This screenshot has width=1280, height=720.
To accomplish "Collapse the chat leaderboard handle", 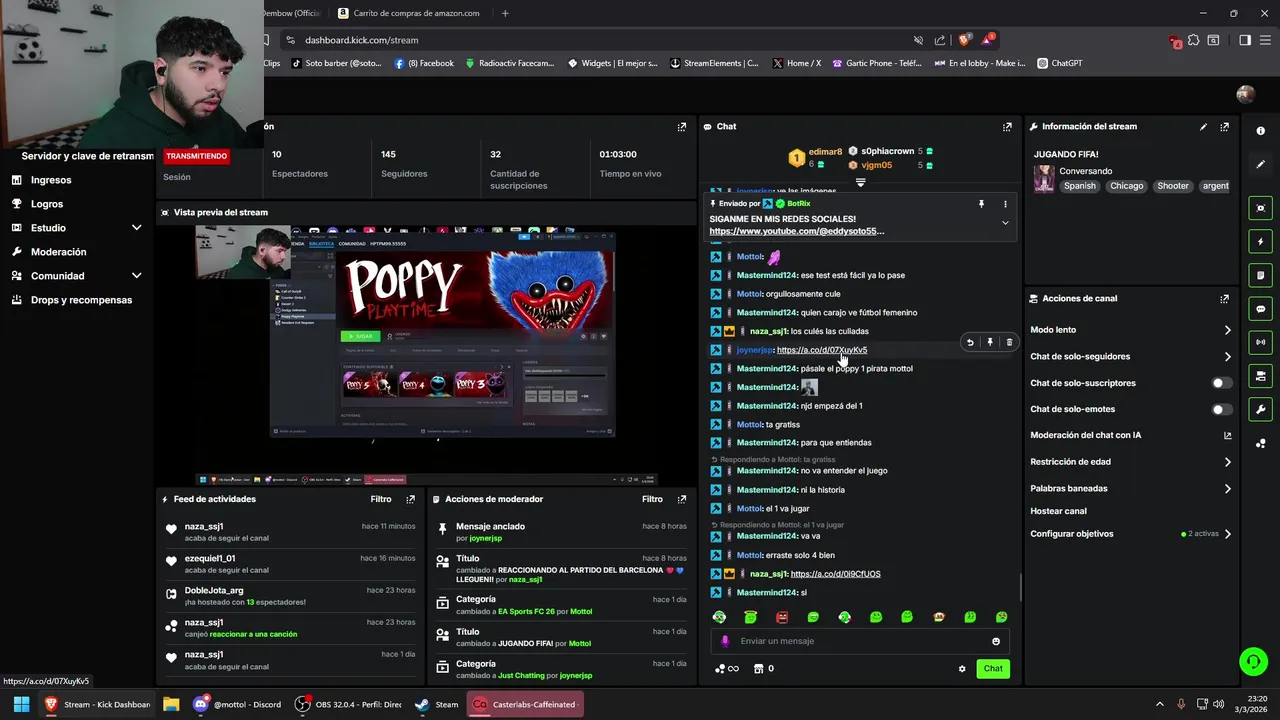I will [860, 183].
